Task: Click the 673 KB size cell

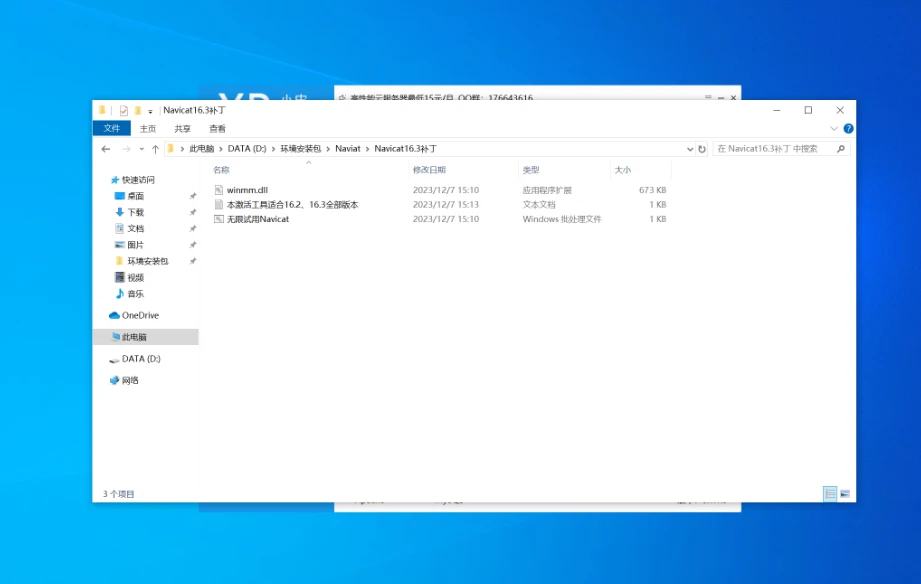Action: click(x=653, y=190)
